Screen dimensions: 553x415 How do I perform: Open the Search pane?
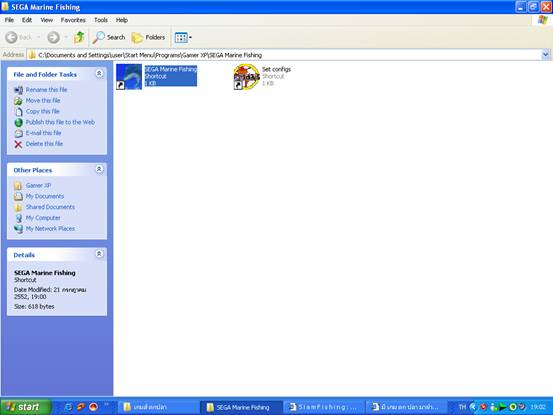coord(109,37)
